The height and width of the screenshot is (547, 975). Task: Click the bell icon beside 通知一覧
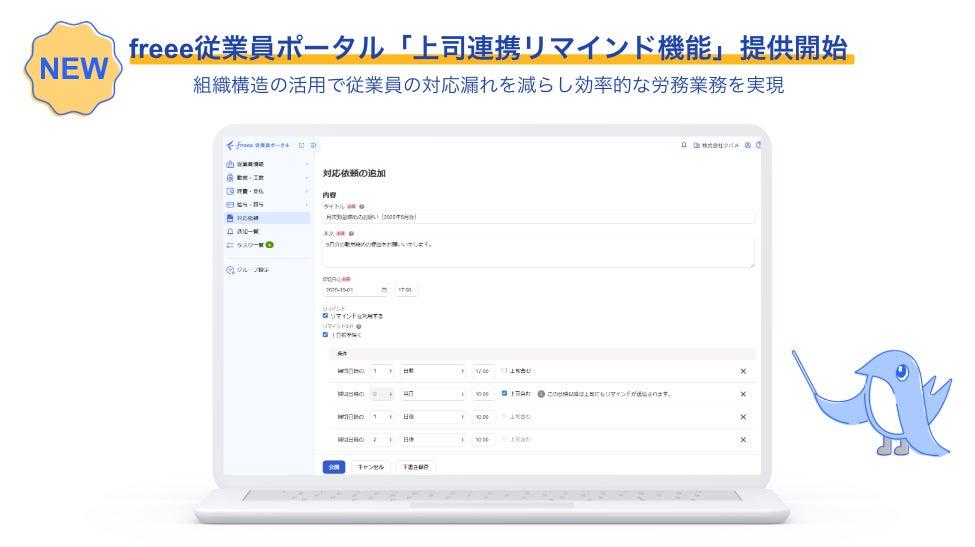[x=230, y=231]
